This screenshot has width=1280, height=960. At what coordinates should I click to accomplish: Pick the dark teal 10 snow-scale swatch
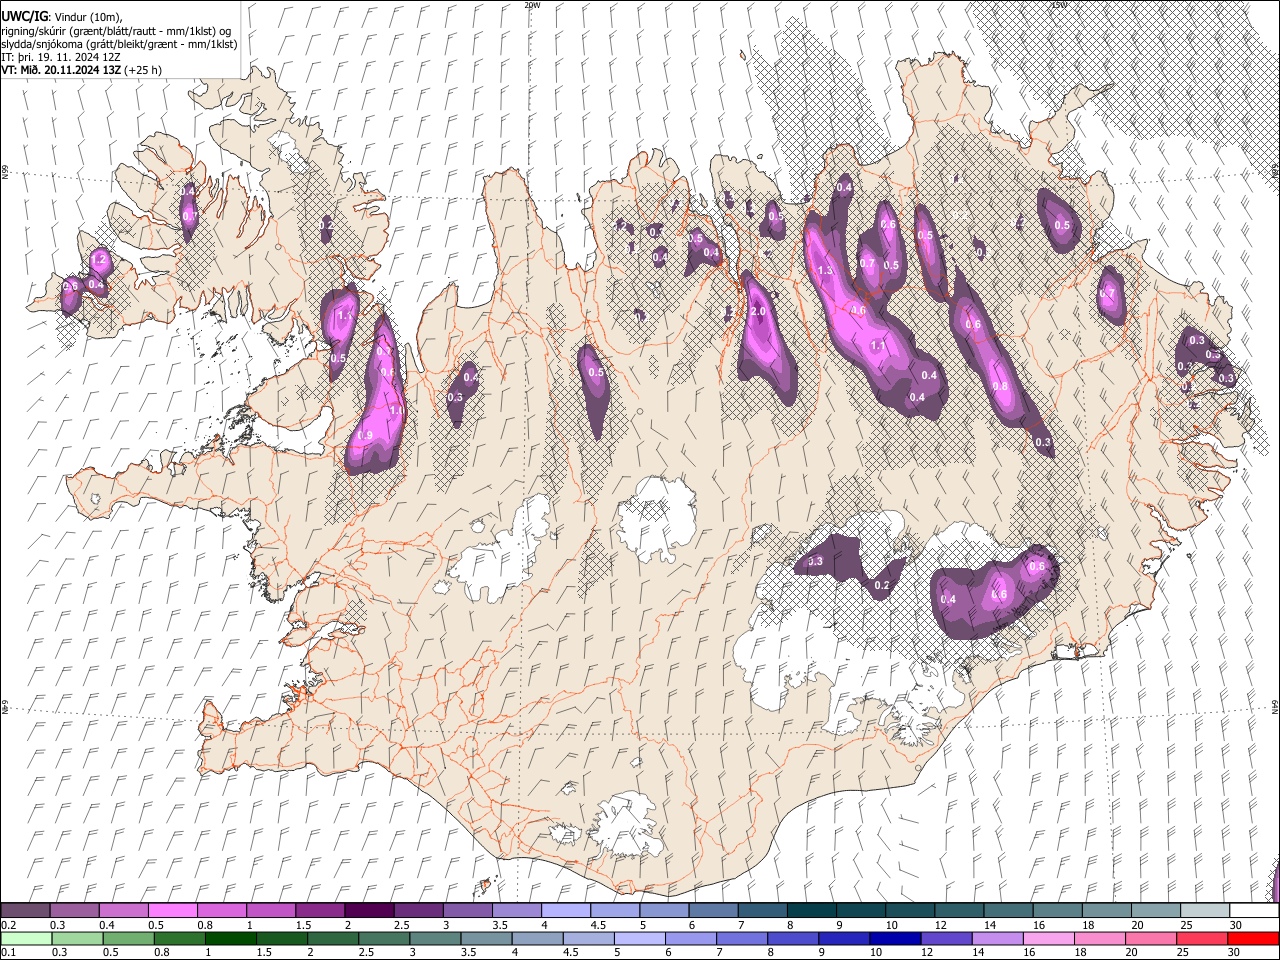point(910,911)
